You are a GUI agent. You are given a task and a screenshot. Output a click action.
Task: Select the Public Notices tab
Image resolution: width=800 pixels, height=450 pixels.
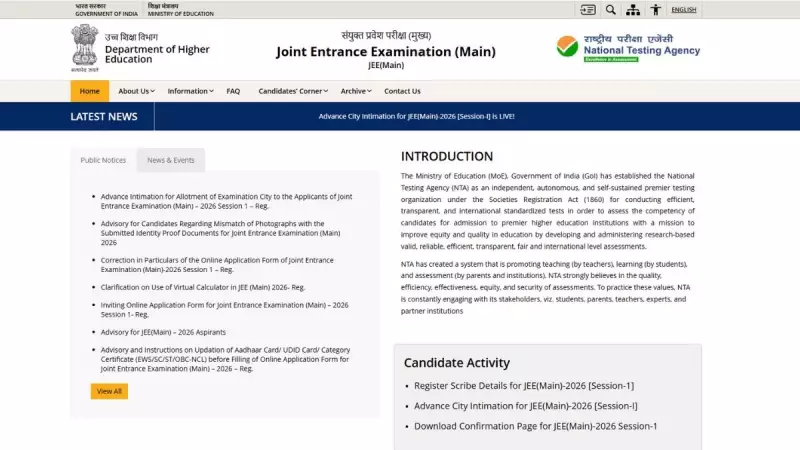(x=103, y=160)
